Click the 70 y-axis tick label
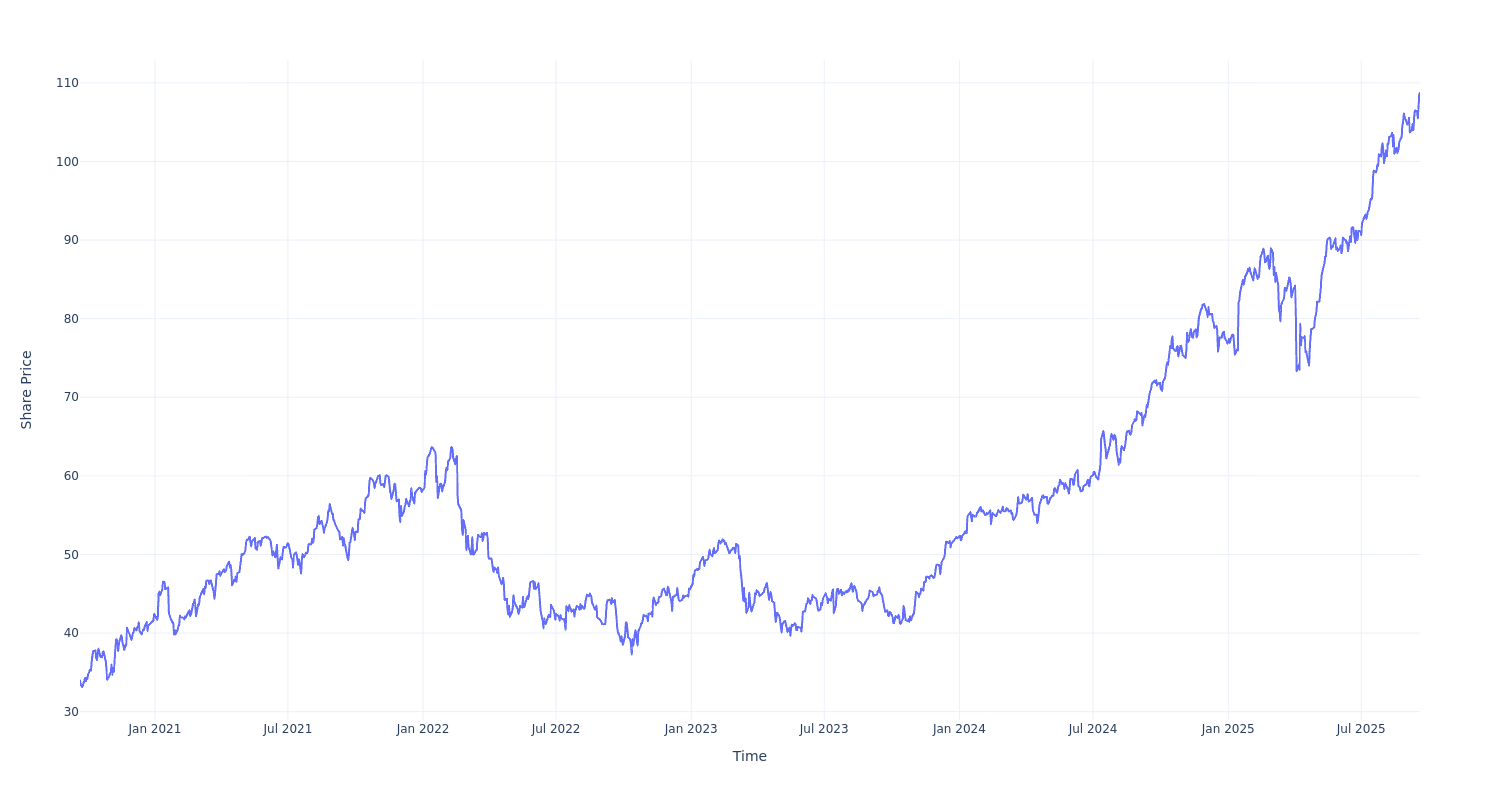 click(x=70, y=397)
